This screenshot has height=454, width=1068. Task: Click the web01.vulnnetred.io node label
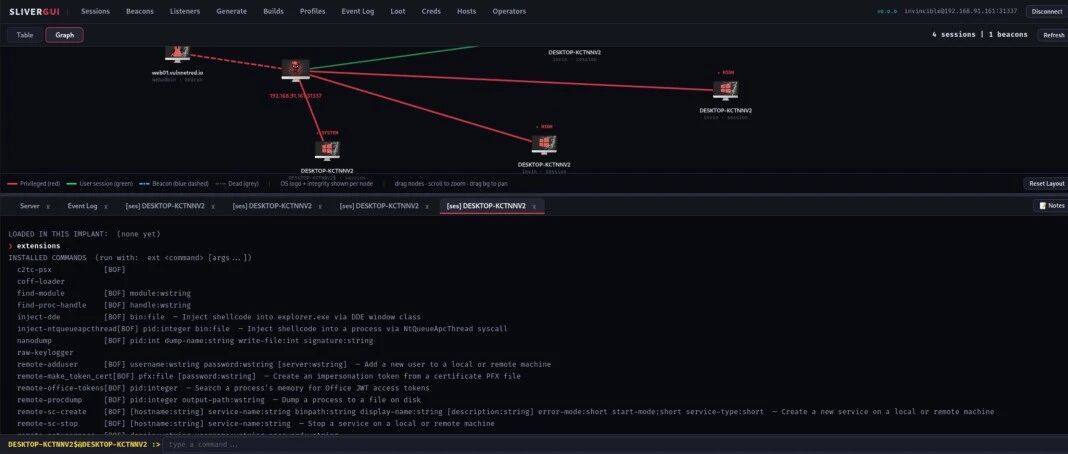pos(177,72)
